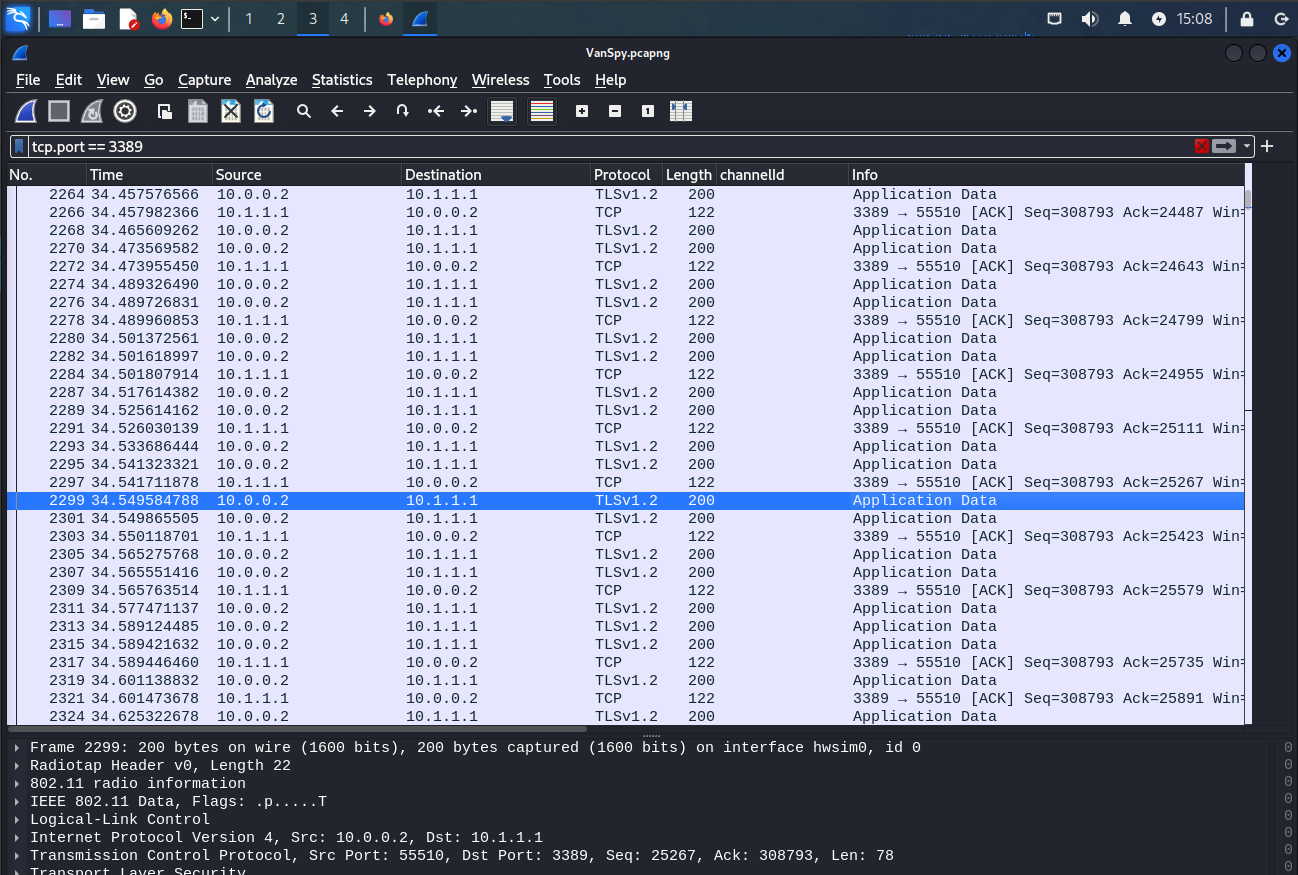Open capture options via the gear icon
Screen dimensions: 1298x875
125,111
